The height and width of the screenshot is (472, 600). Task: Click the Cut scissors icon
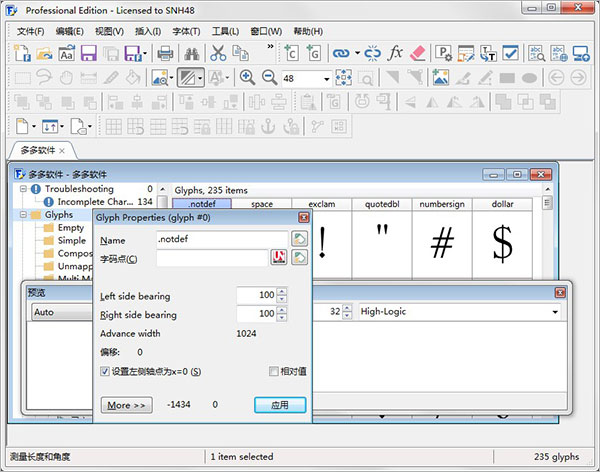pyautogui.click(x=218, y=53)
